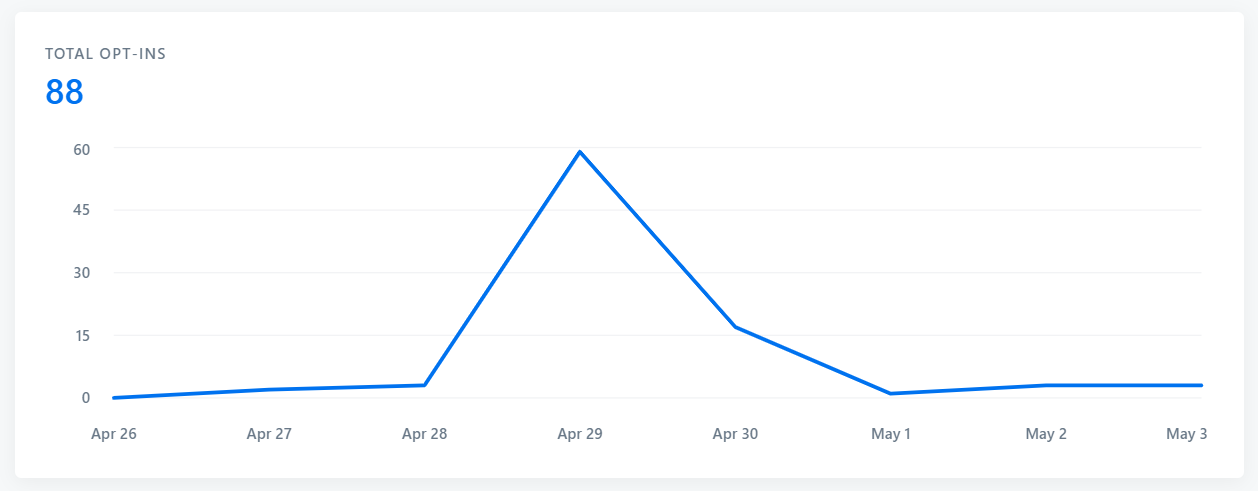This screenshot has width=1258, height=491.
Task: Click the Apr 28 x-axis label
Action: (425, 434)
